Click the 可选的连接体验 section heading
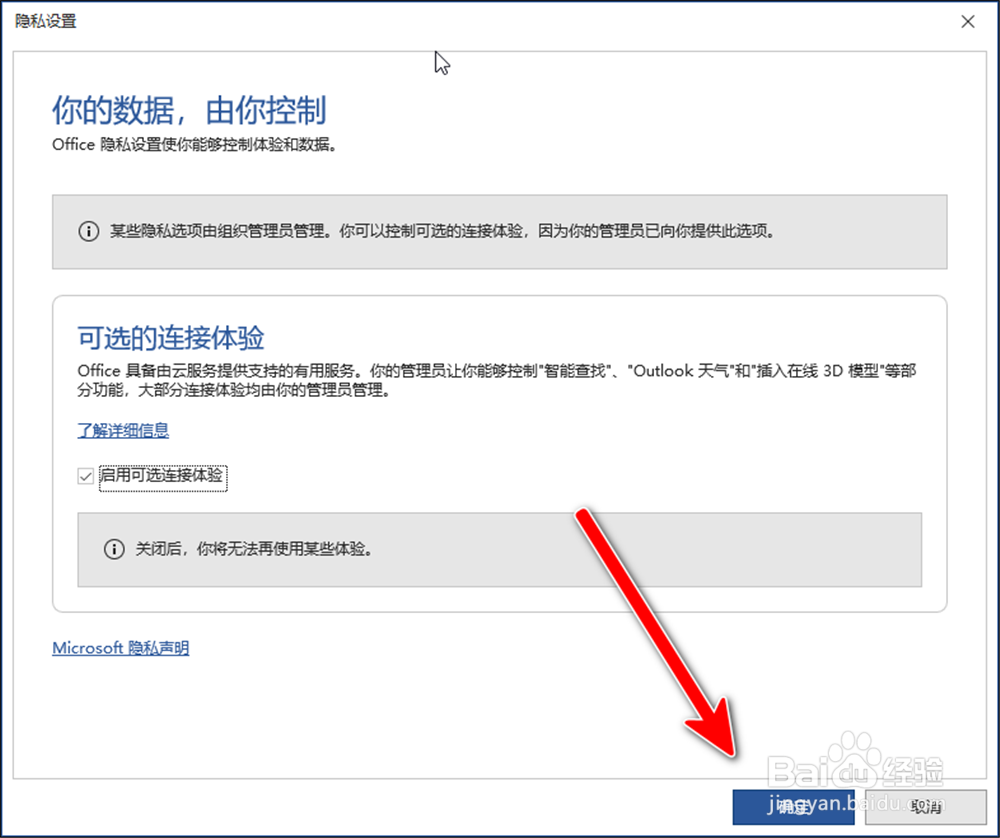 (171, 337)
